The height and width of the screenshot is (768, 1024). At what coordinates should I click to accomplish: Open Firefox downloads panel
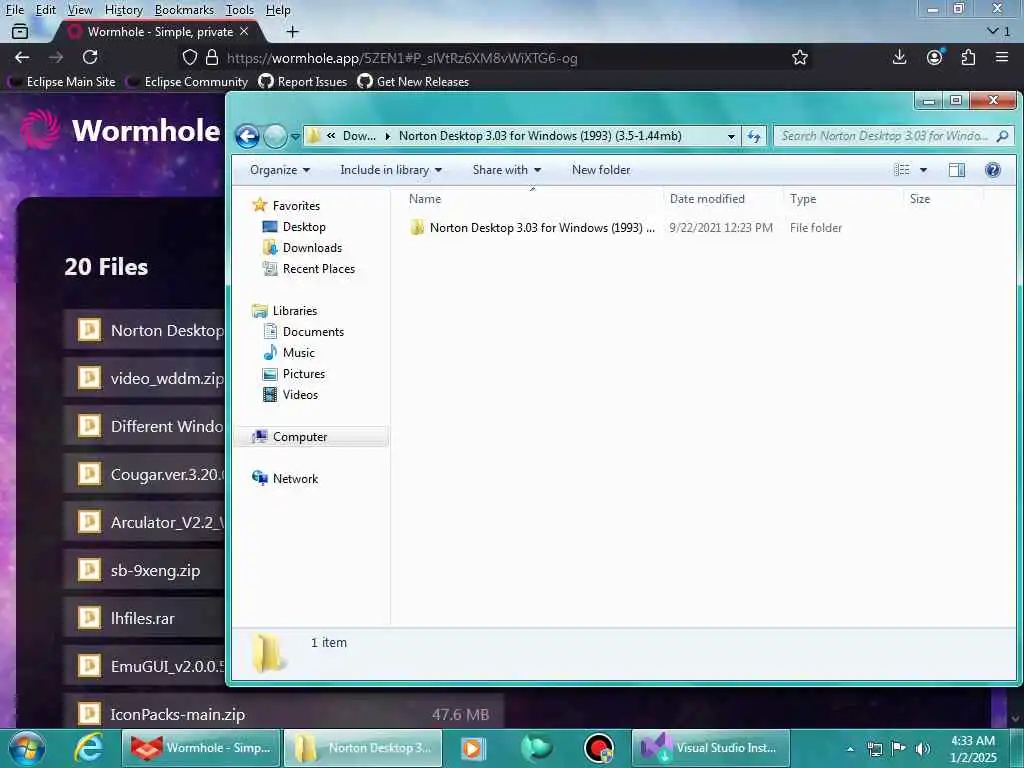(x=899, y=57)
